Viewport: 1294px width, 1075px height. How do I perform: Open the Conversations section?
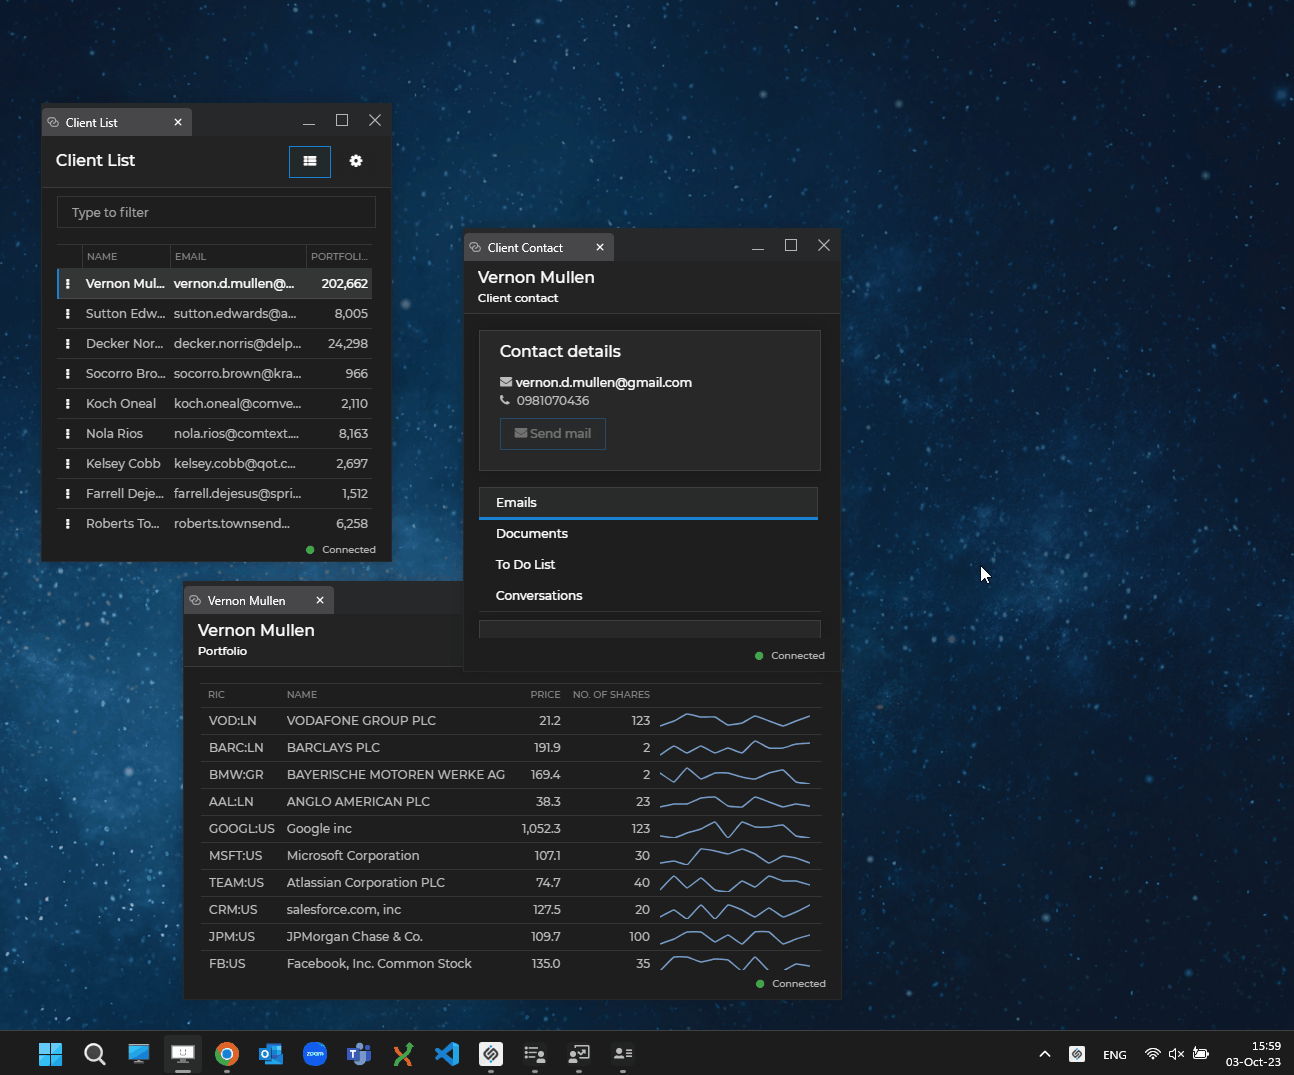[539, 596]
